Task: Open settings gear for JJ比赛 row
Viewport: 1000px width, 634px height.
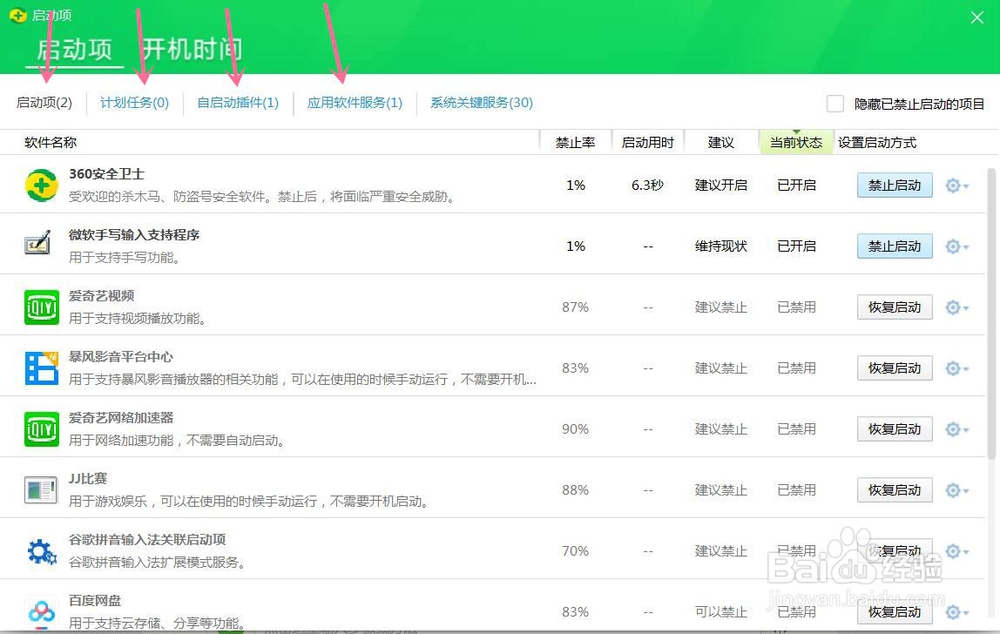Action: point(957,490)
